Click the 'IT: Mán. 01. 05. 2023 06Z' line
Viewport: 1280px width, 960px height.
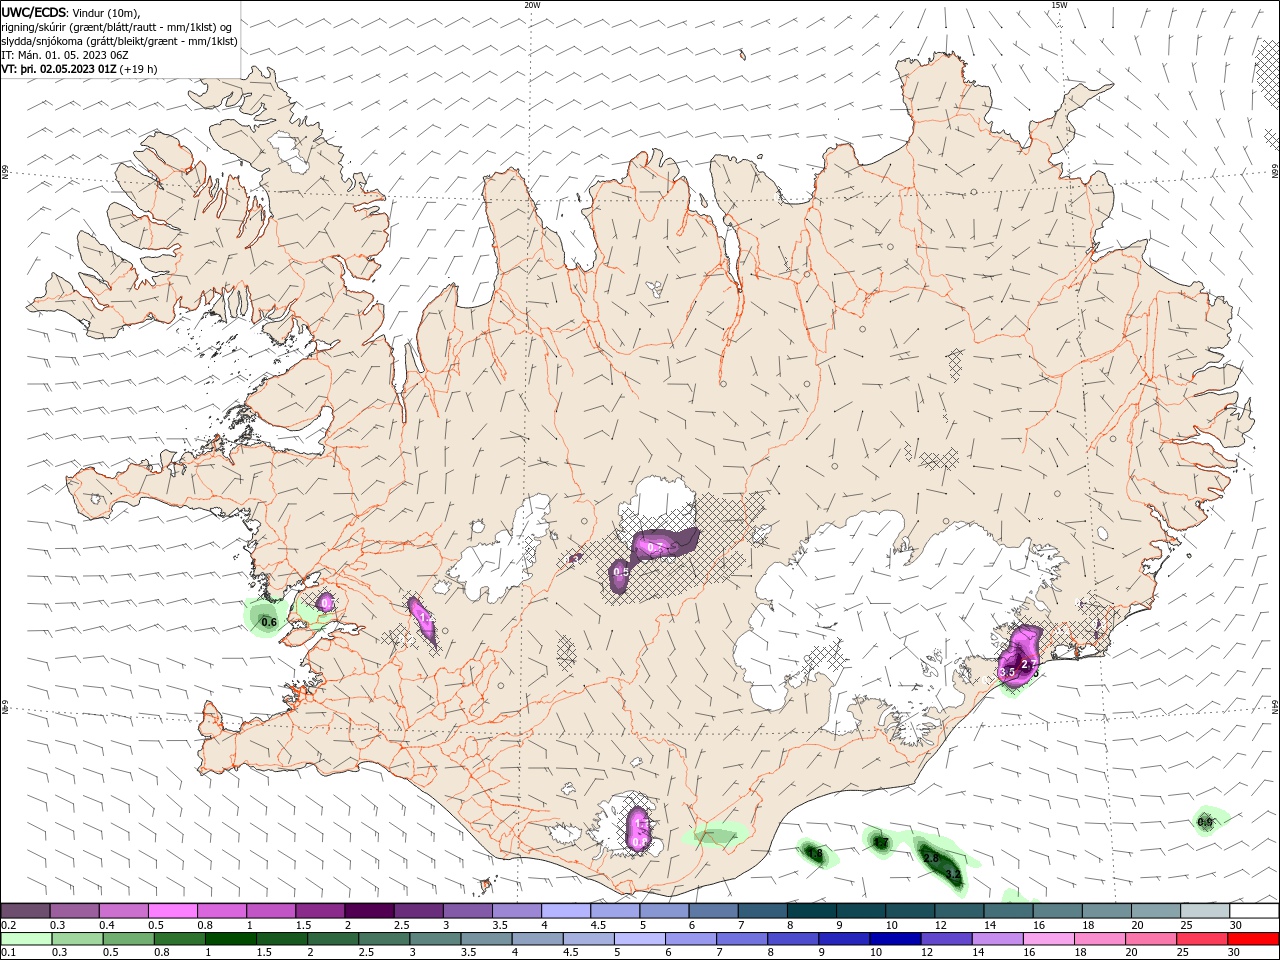click(x=66, y=55)
